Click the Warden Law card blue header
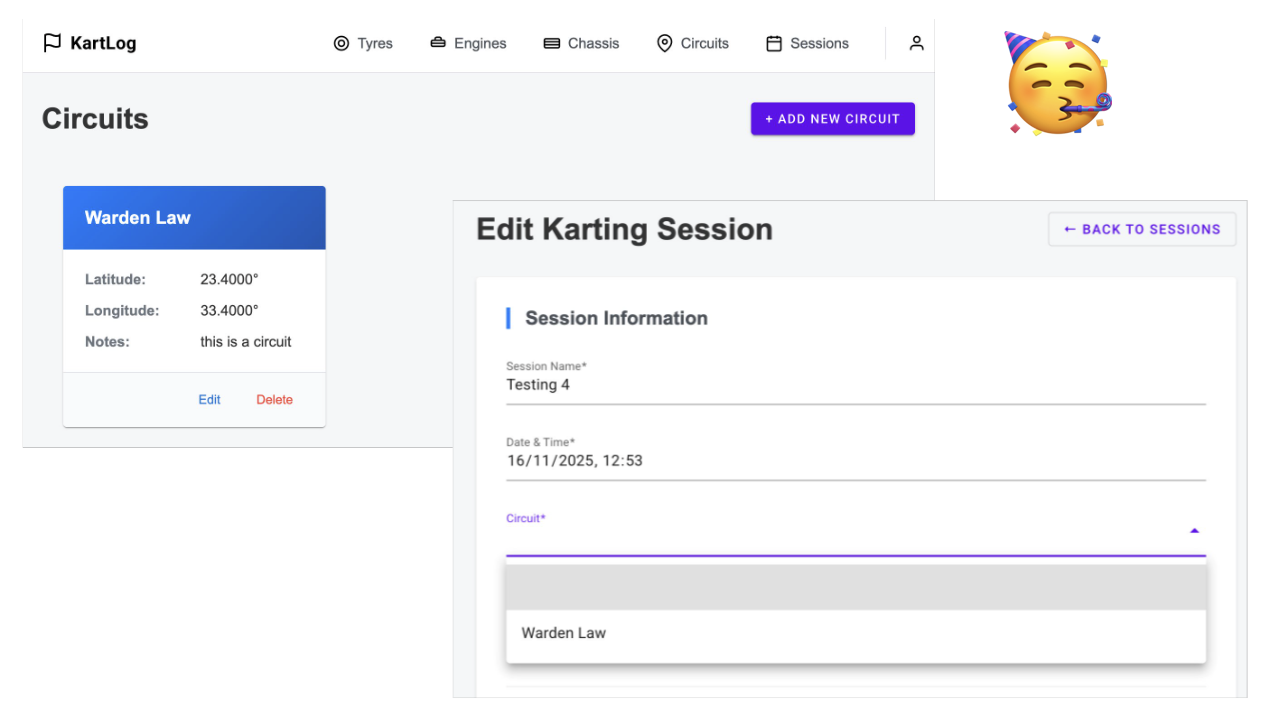Viewport: 1278px width, 726px height. pyautogui.click(x=194, y=218)
